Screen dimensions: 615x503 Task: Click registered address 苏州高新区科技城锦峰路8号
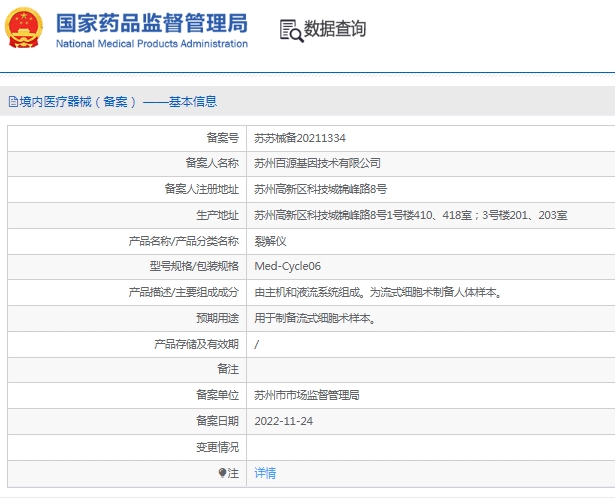tap(320, 189)
